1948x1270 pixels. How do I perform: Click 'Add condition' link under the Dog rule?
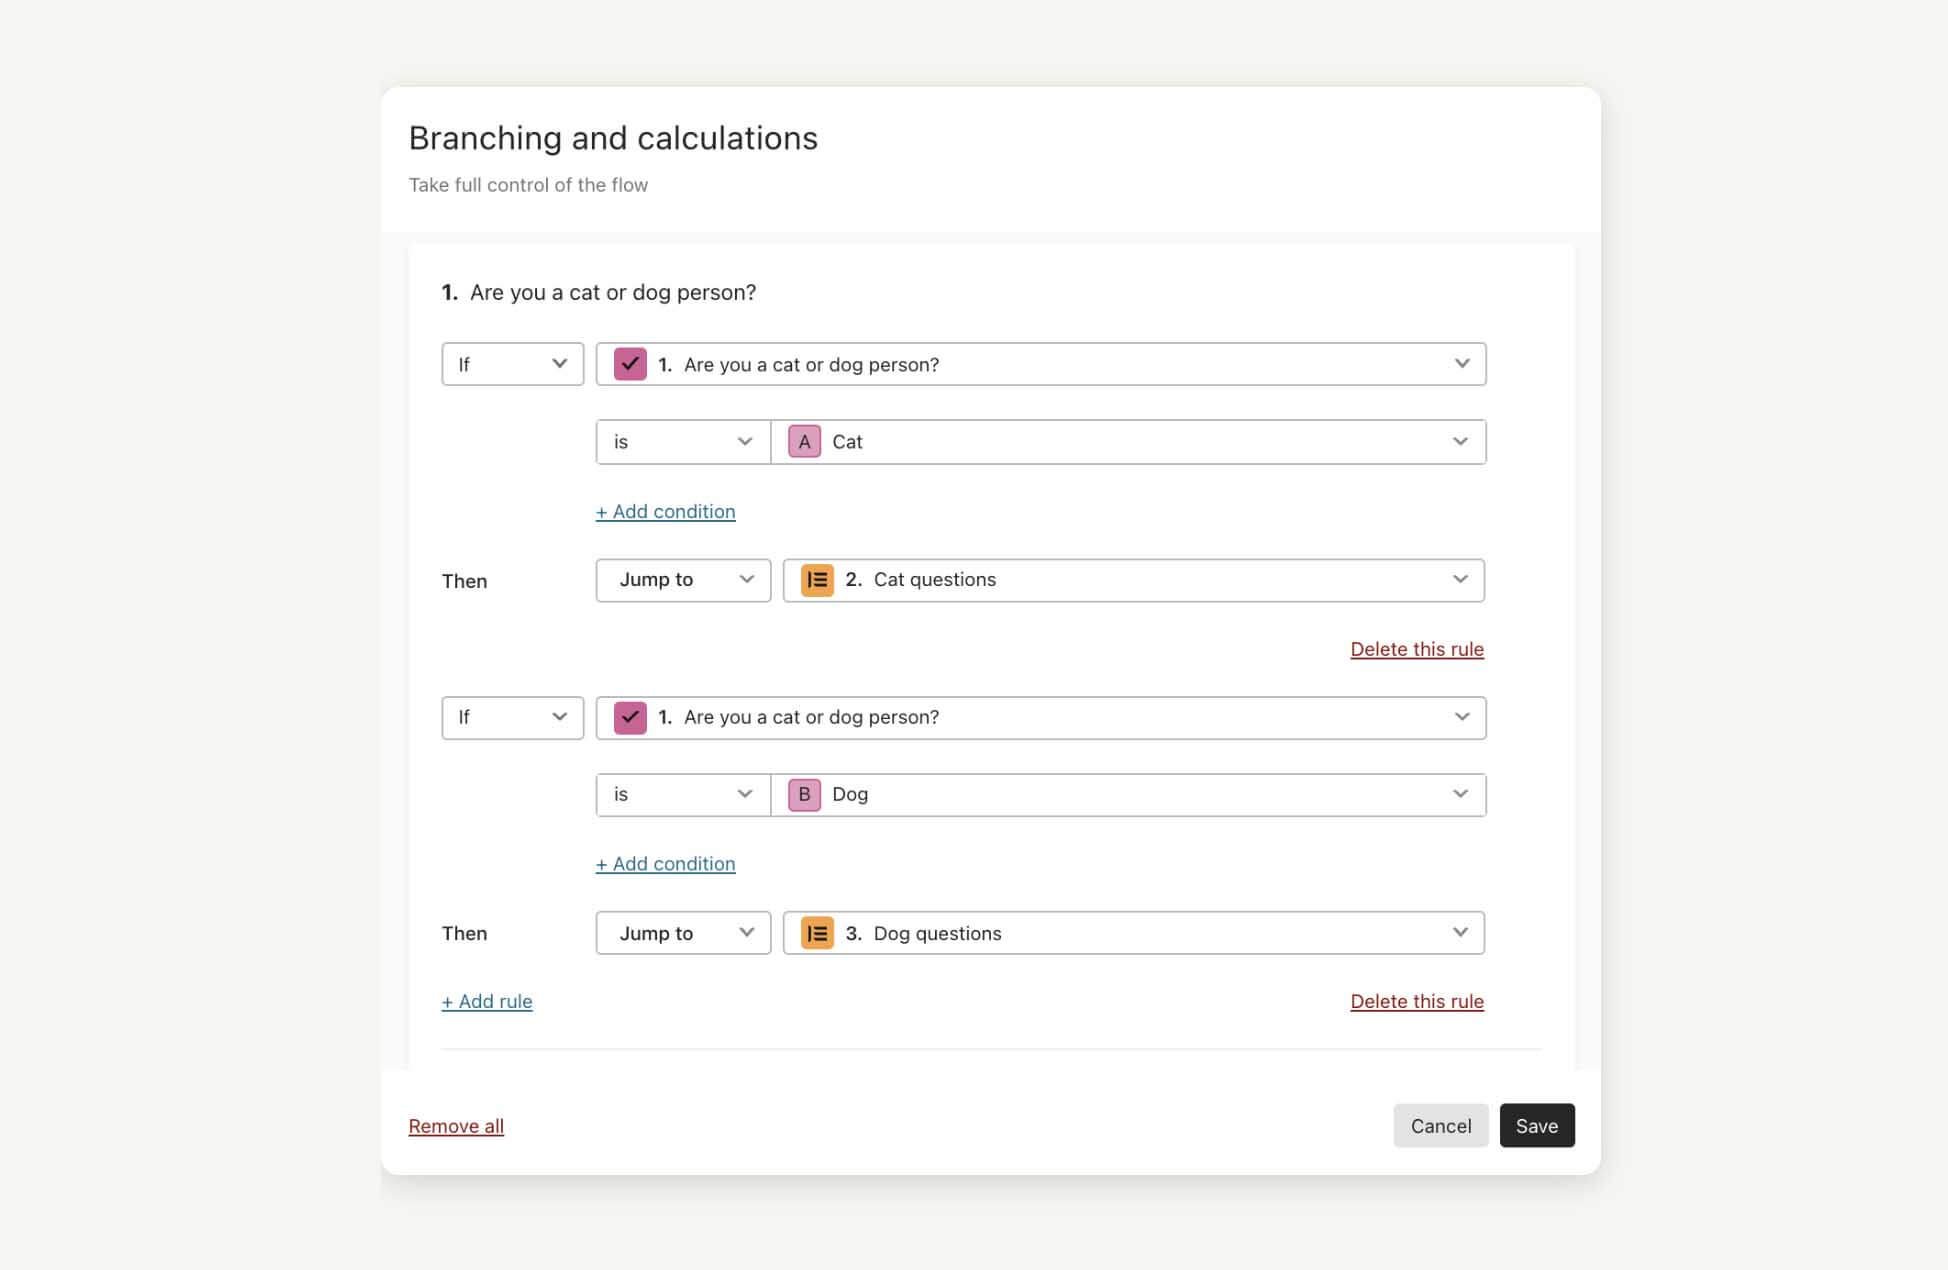[x=666, y=864]
